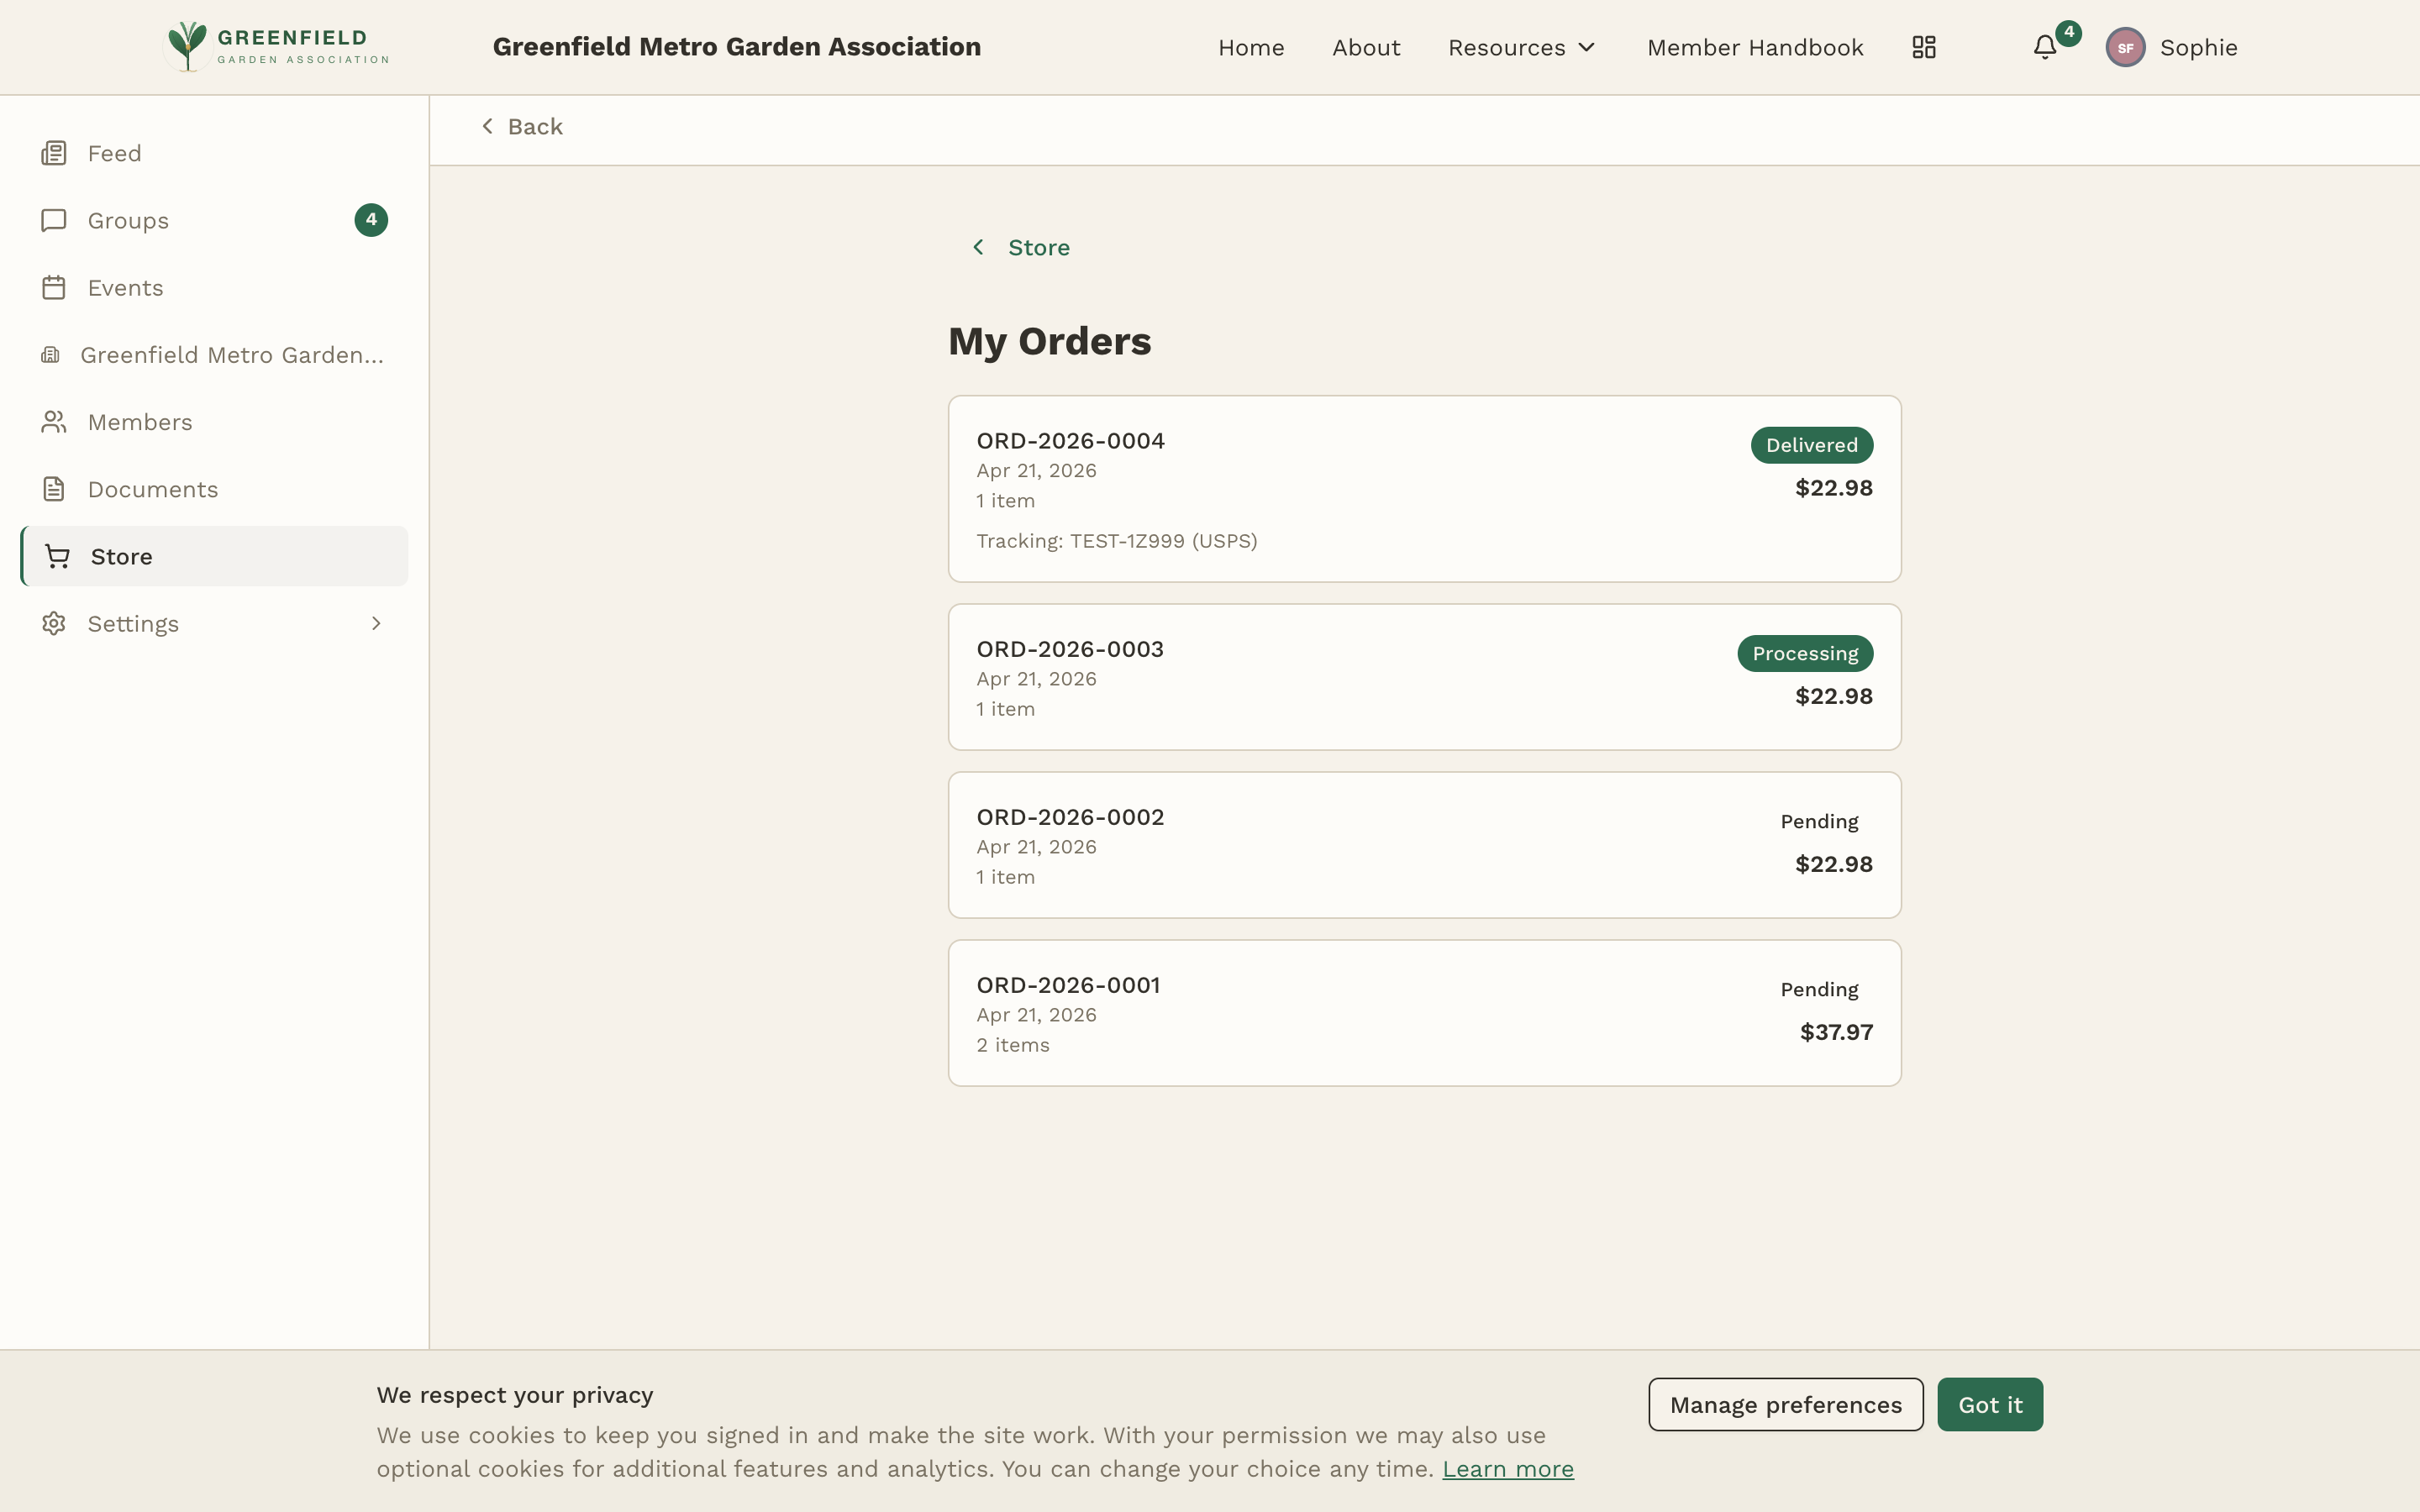Open the Member Handbook link
The image size is (2420, 1512).
tap(1755, 47)
